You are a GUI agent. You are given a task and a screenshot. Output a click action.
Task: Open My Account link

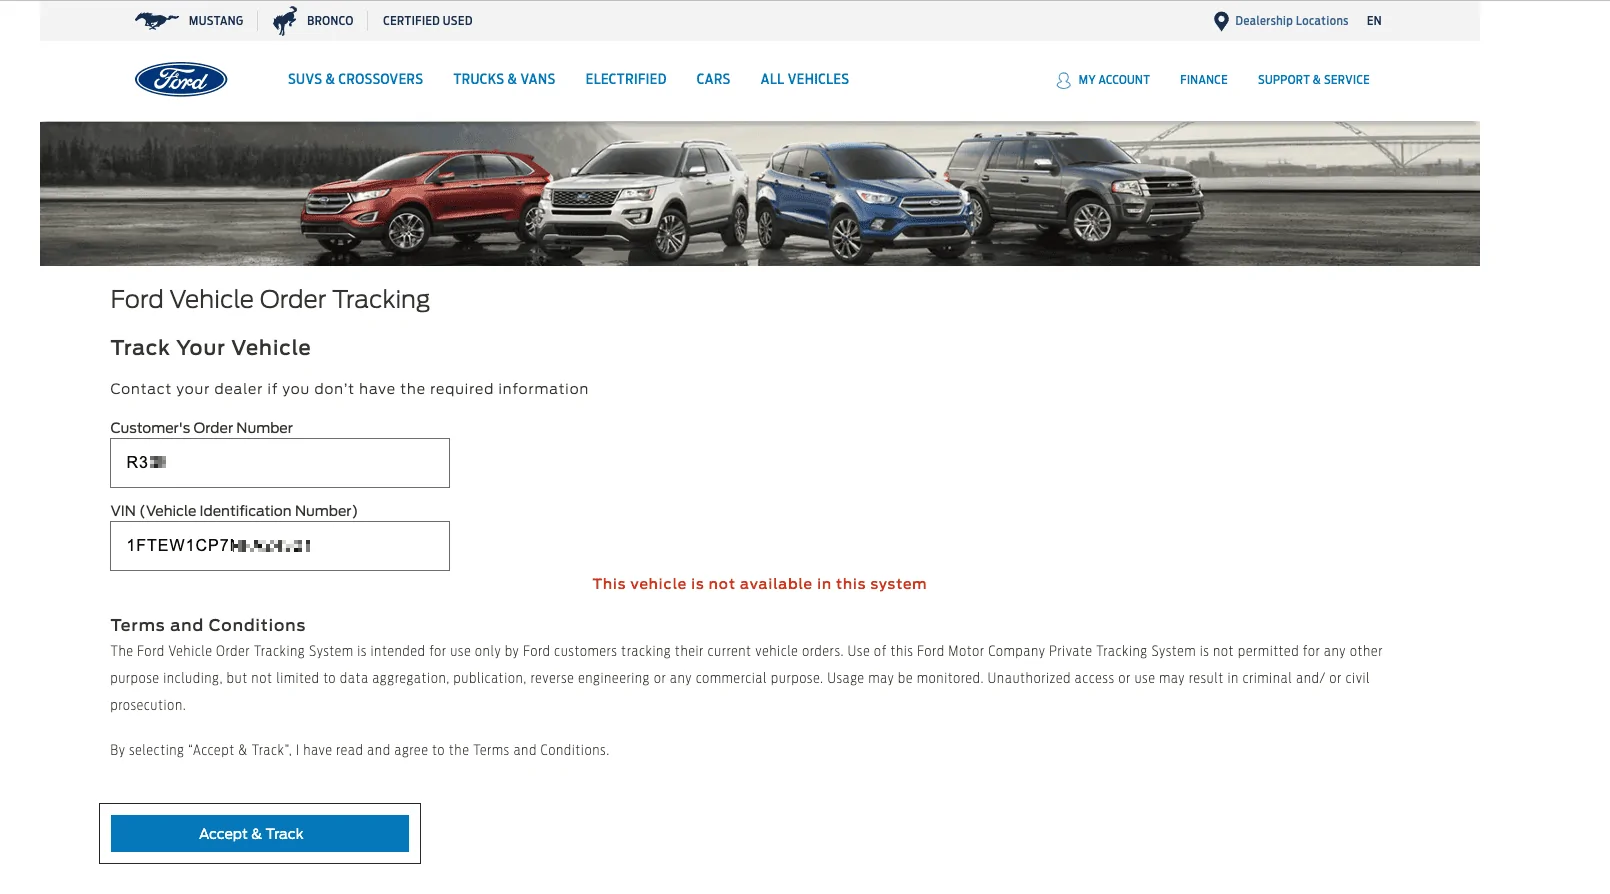[x=1114, y=80]
